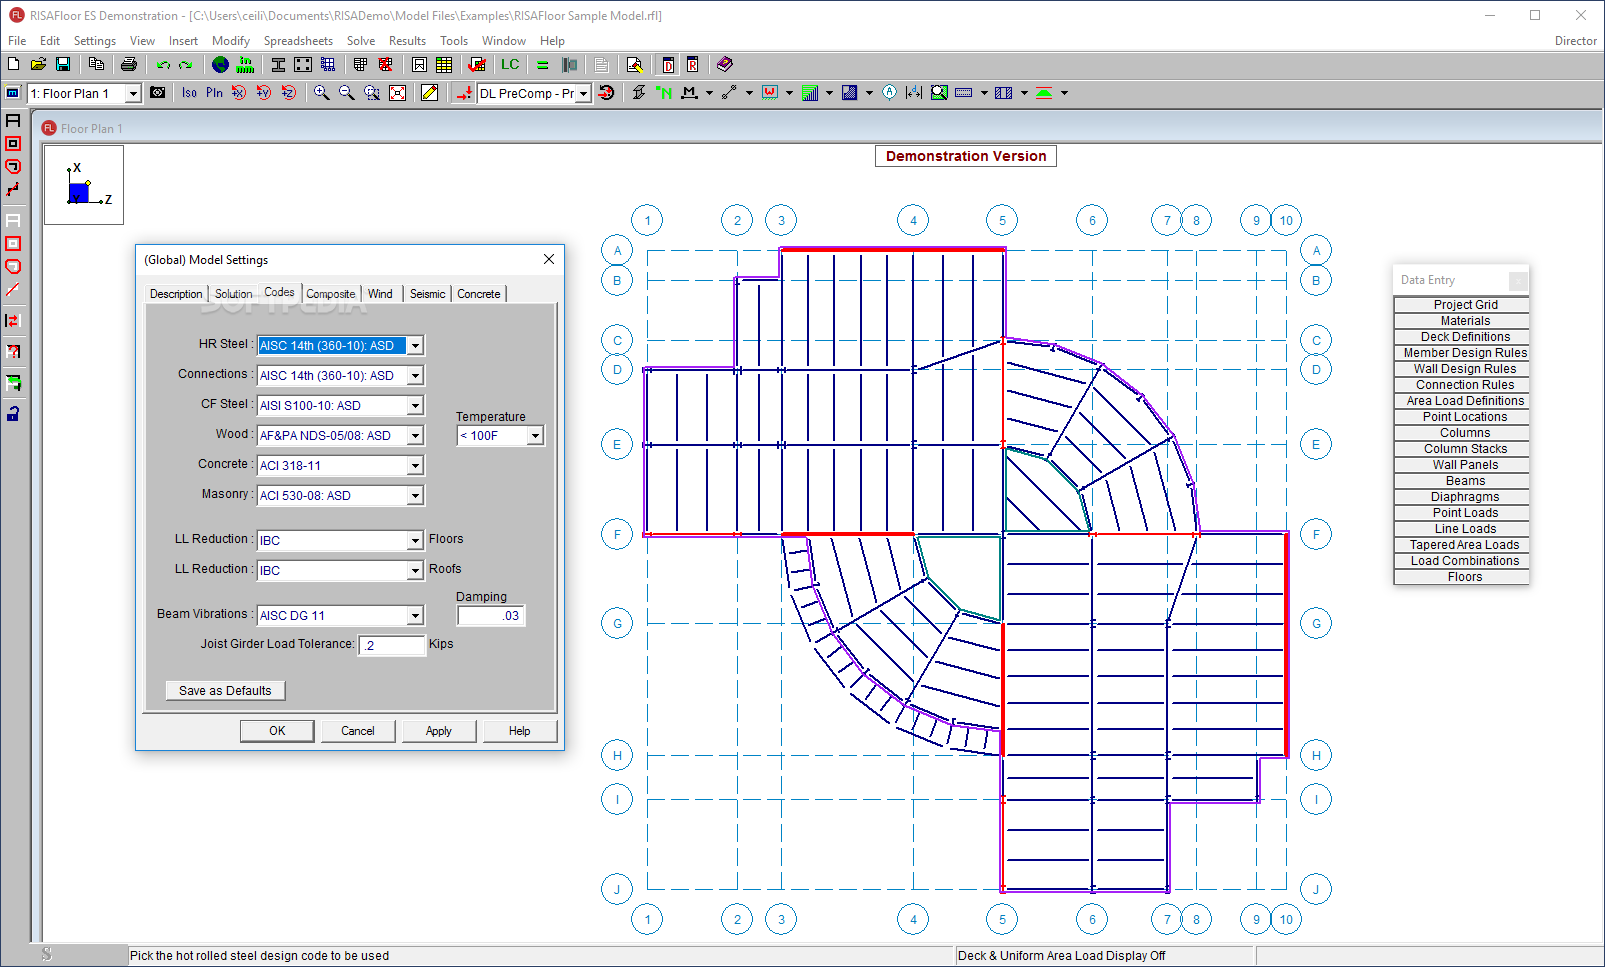This screenshot has height=967, width=1605.
Task: Open an existing model file
Action: point(38,64)
